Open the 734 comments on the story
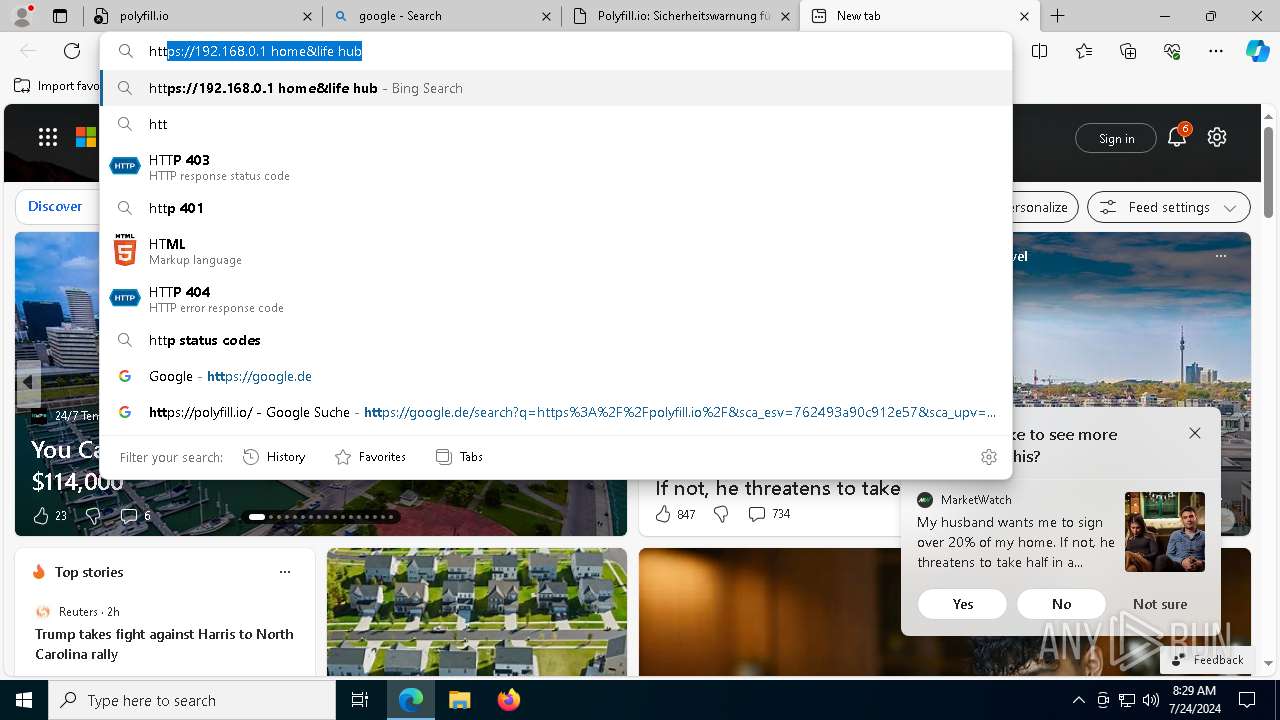This screenshot has height=720, width=1280. 769,514
